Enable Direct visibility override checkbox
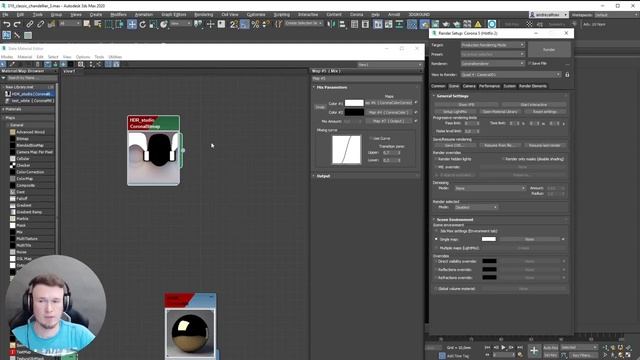The width and height of the screenshot is (640, 360). point(436,261)
